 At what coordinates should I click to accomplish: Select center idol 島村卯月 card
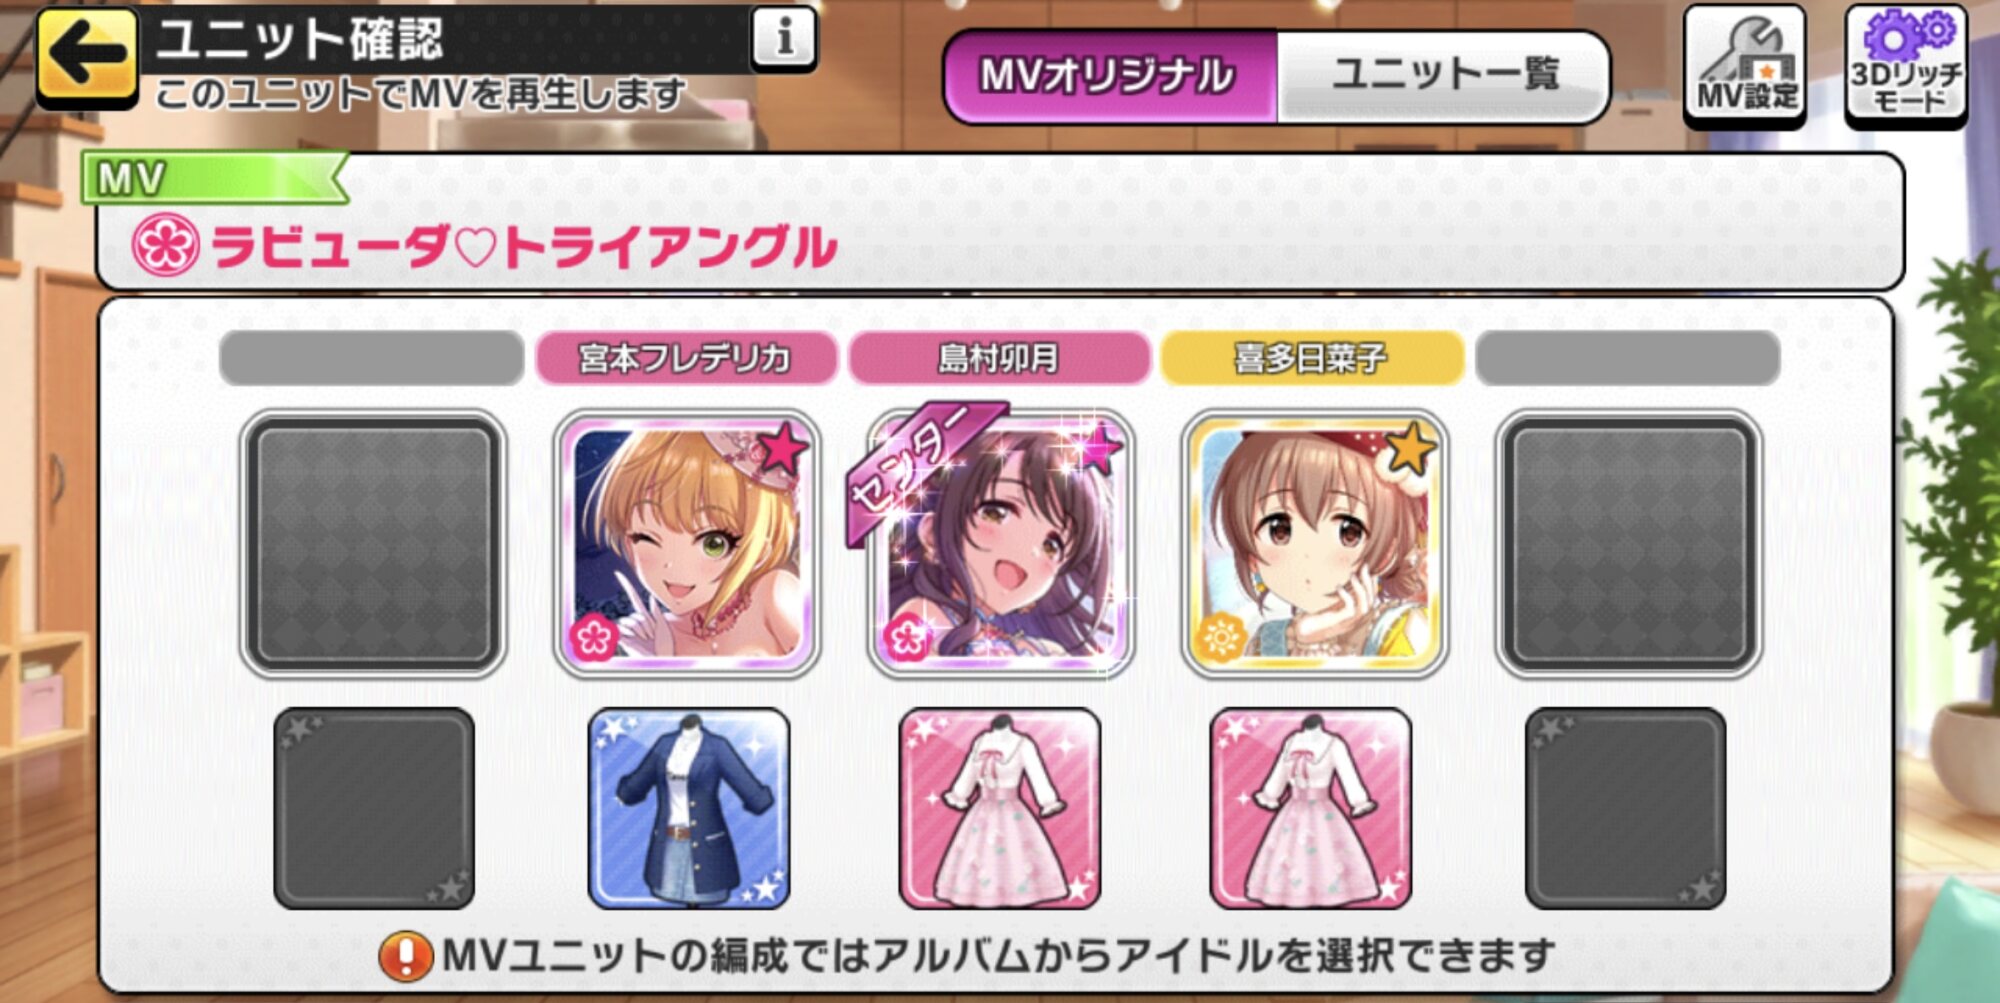tap(1000, 544)
